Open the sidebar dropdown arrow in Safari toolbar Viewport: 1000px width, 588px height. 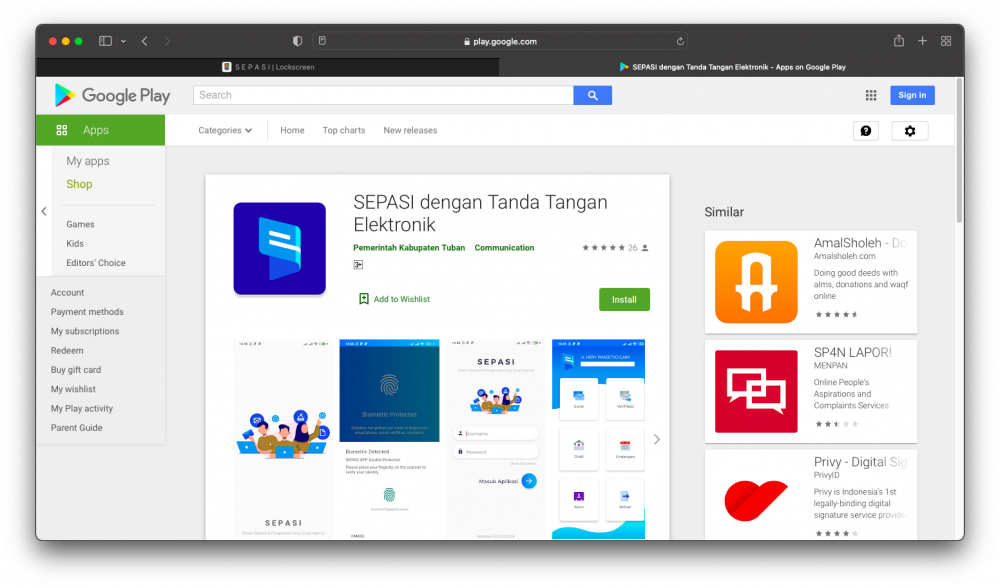123,41
